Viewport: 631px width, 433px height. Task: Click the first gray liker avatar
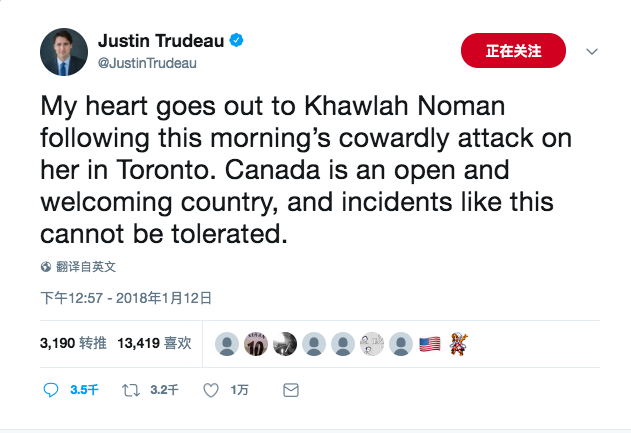227,343
